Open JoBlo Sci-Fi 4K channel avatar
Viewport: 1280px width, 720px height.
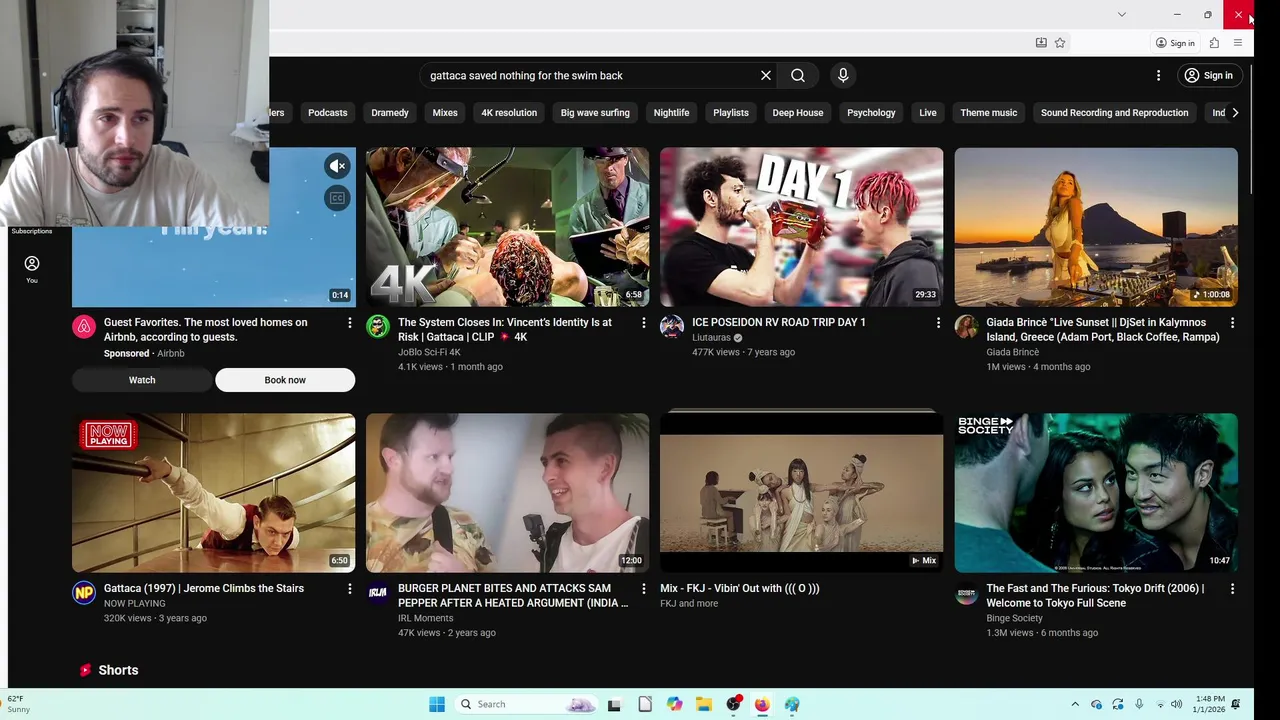378,327
